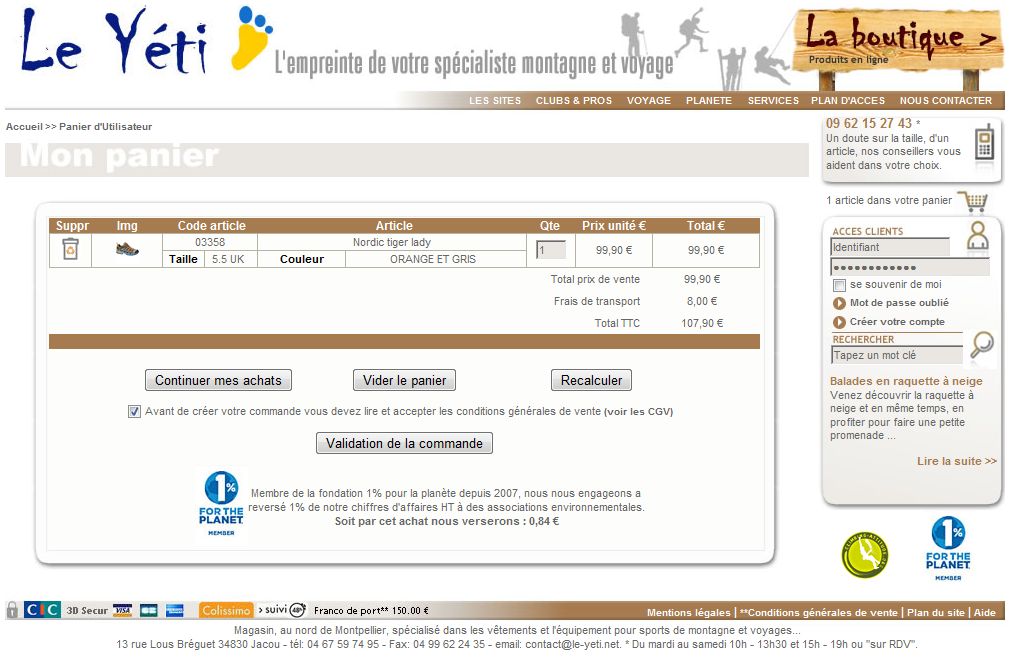Click Conditions générales de vente footer link

(819, 613)
